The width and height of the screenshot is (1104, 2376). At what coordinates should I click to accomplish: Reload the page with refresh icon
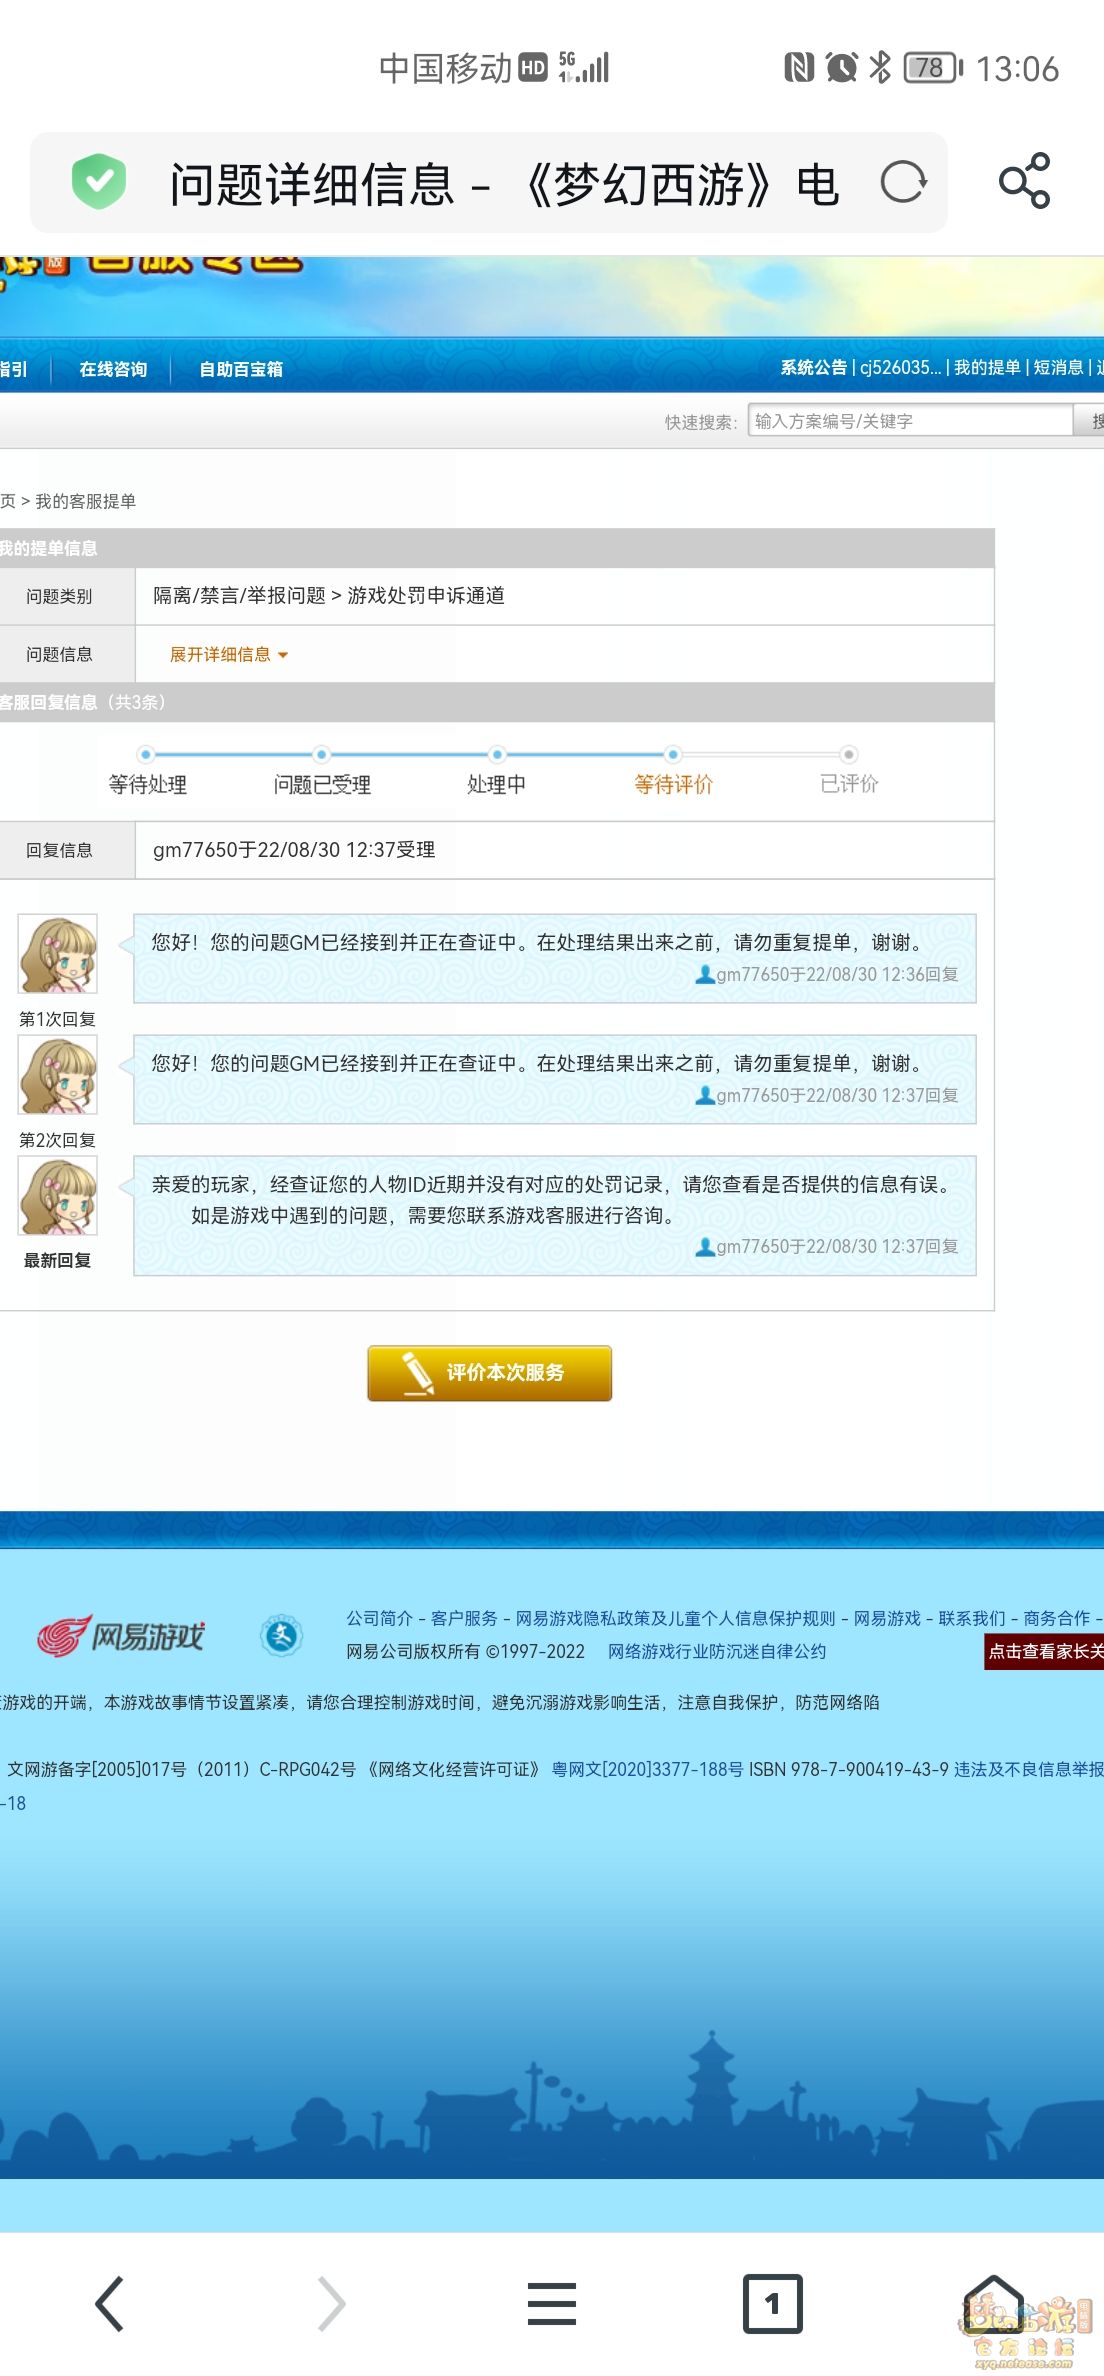tap(903, 183)
